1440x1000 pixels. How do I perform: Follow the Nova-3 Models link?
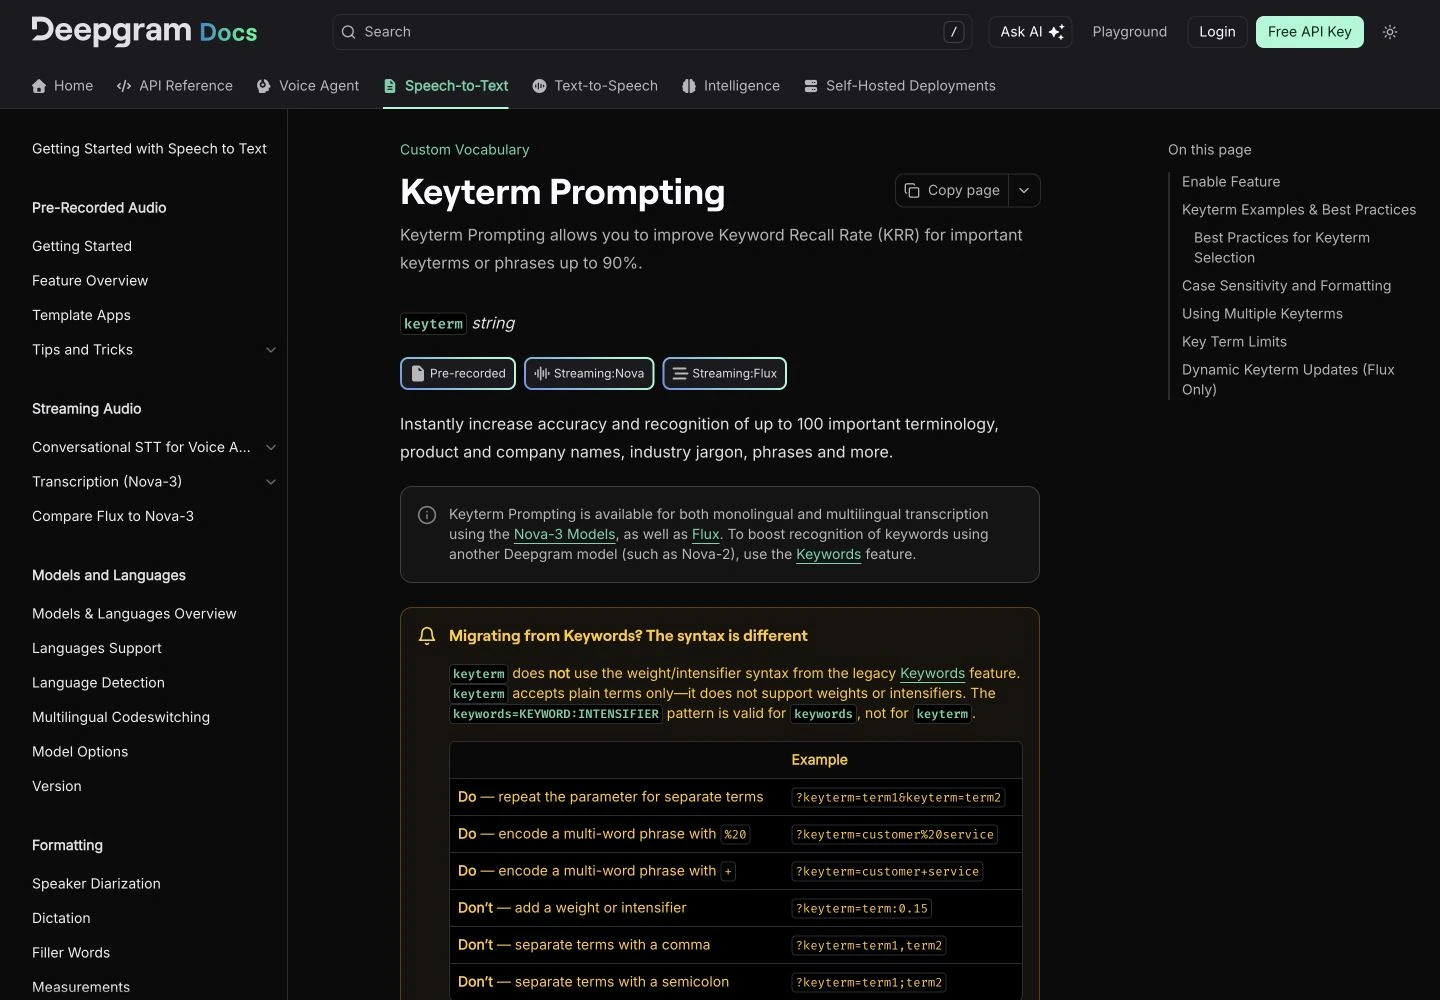564,534
